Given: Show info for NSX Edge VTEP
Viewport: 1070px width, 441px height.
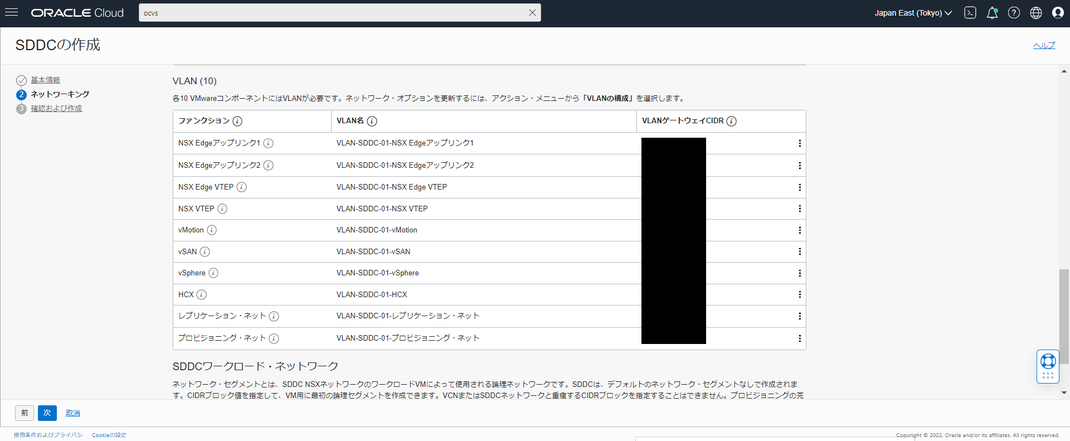Looking at the screenshot, I should point(242,187).
